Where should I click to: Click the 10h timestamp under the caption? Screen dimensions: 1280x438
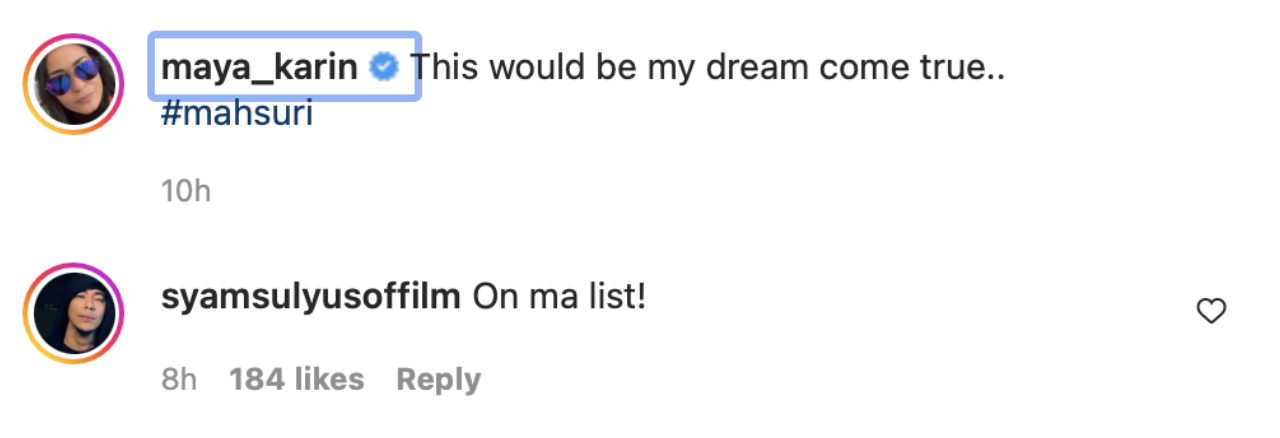point(185,191)
